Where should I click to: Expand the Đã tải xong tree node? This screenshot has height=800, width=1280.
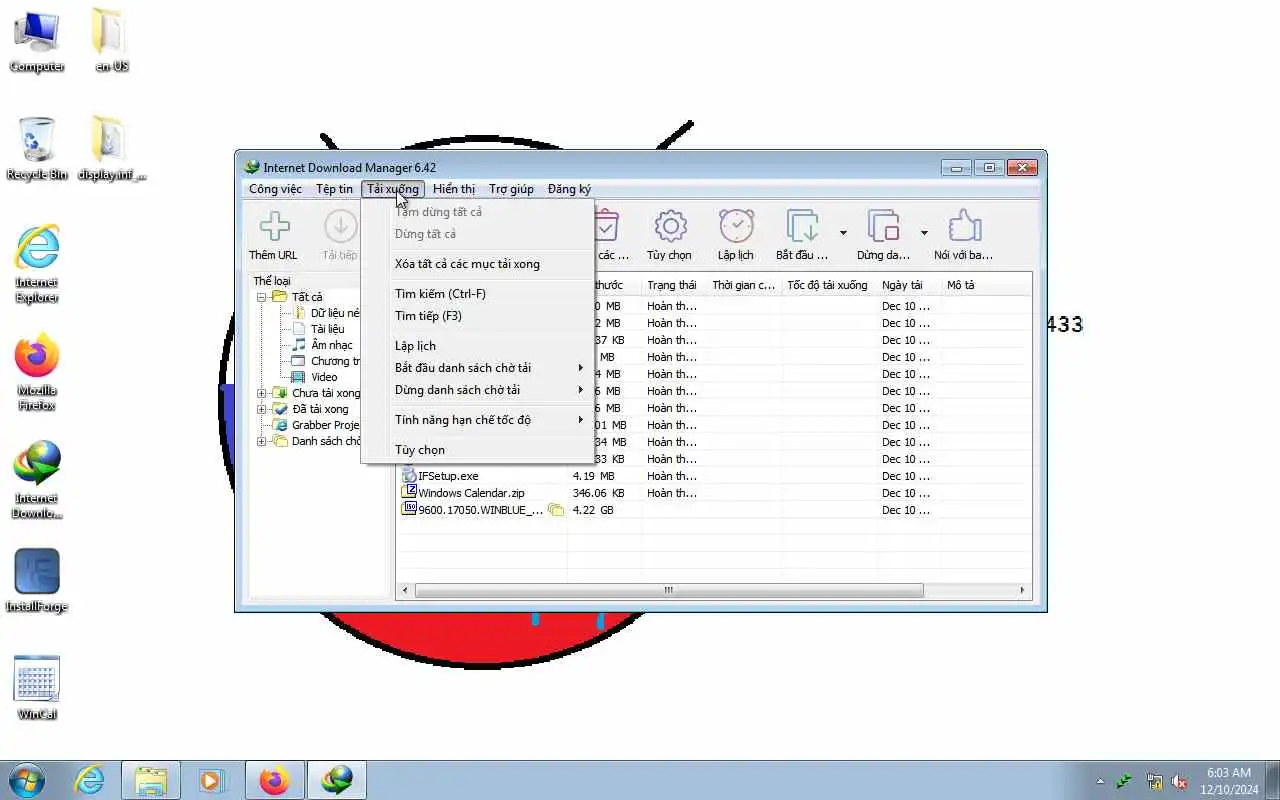[262, 409]
